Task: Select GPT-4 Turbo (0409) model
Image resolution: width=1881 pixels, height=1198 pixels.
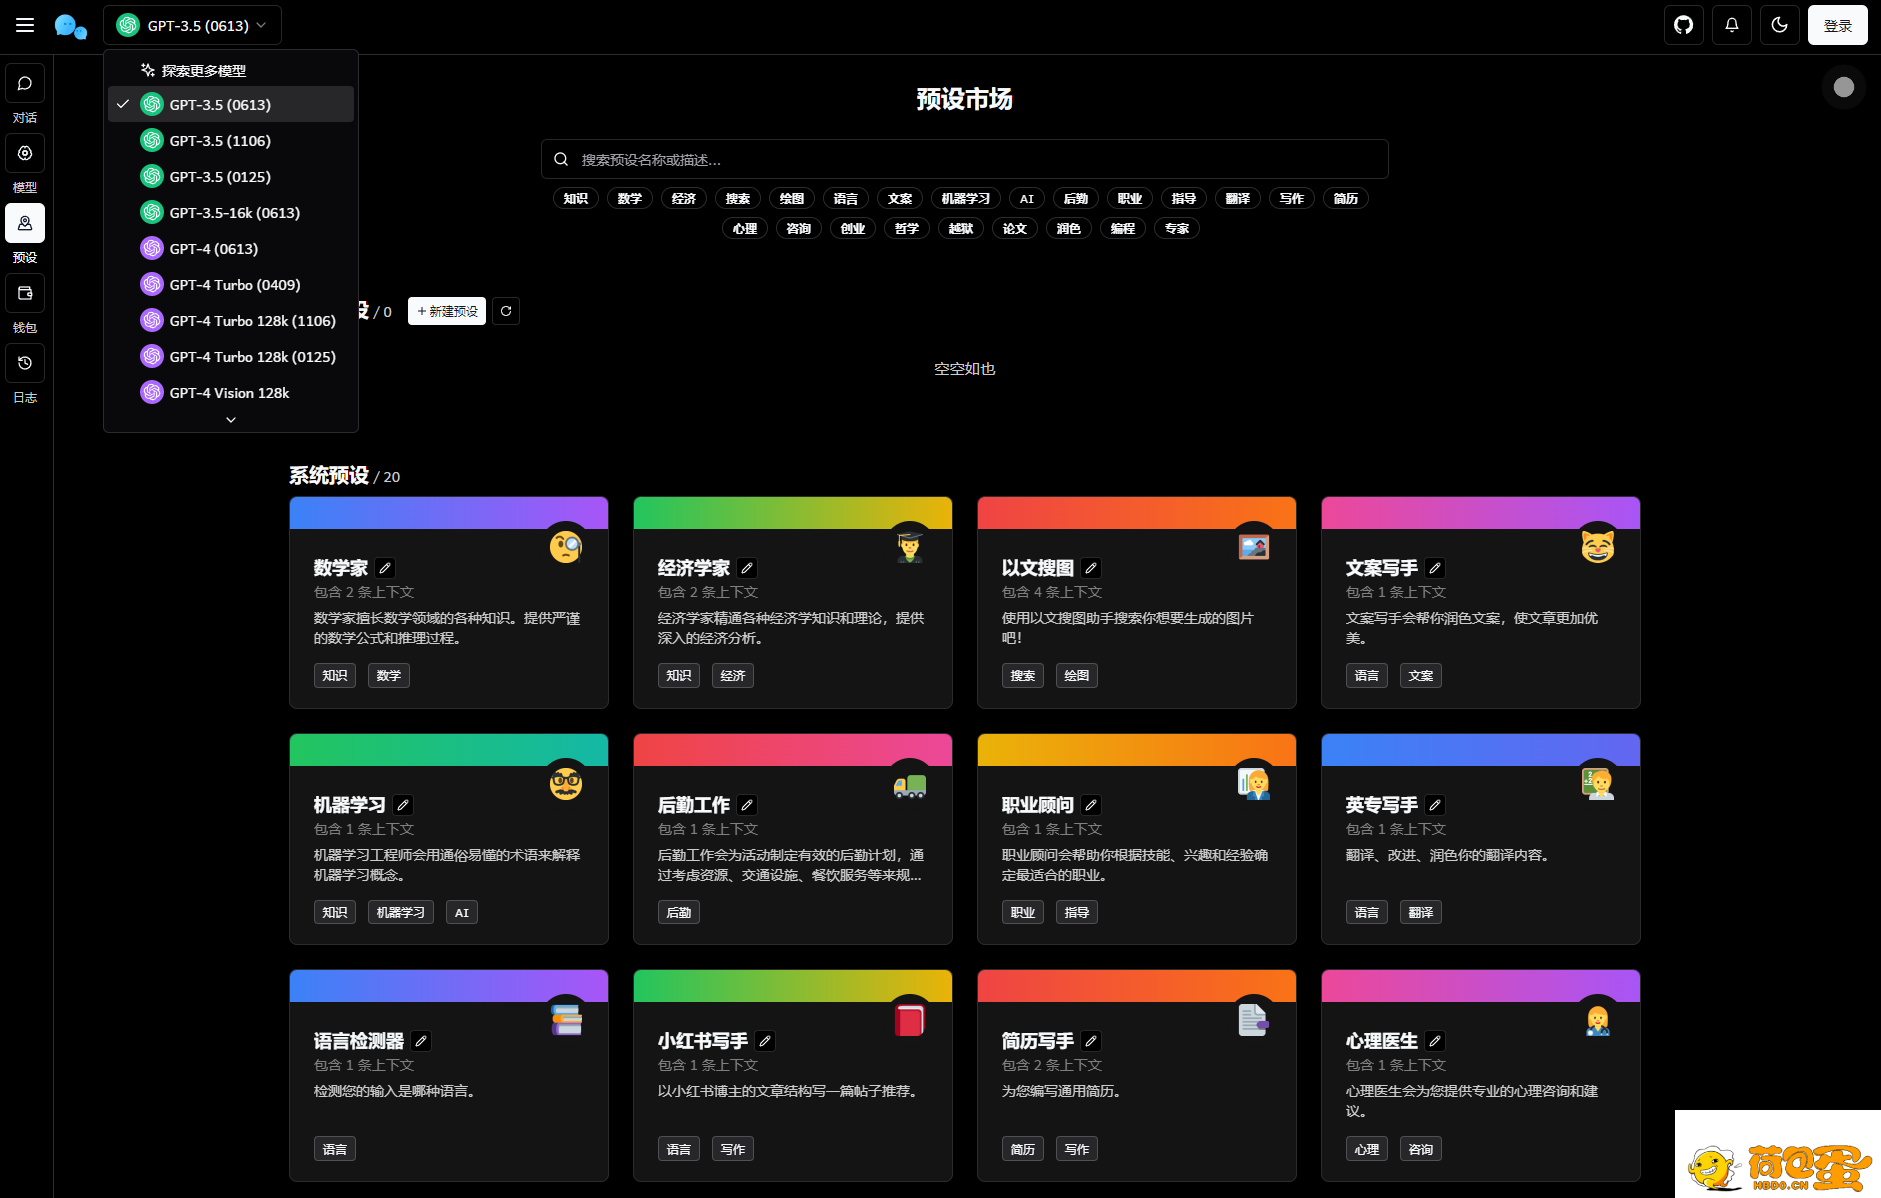Action: [231, 284]
